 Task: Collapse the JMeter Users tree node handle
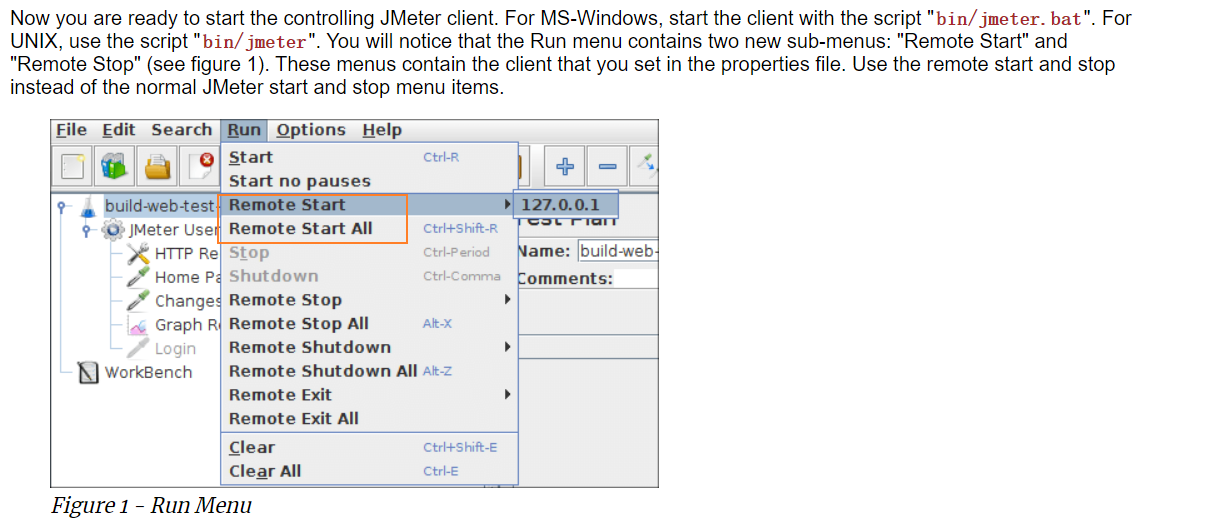(x=88, y=231)
